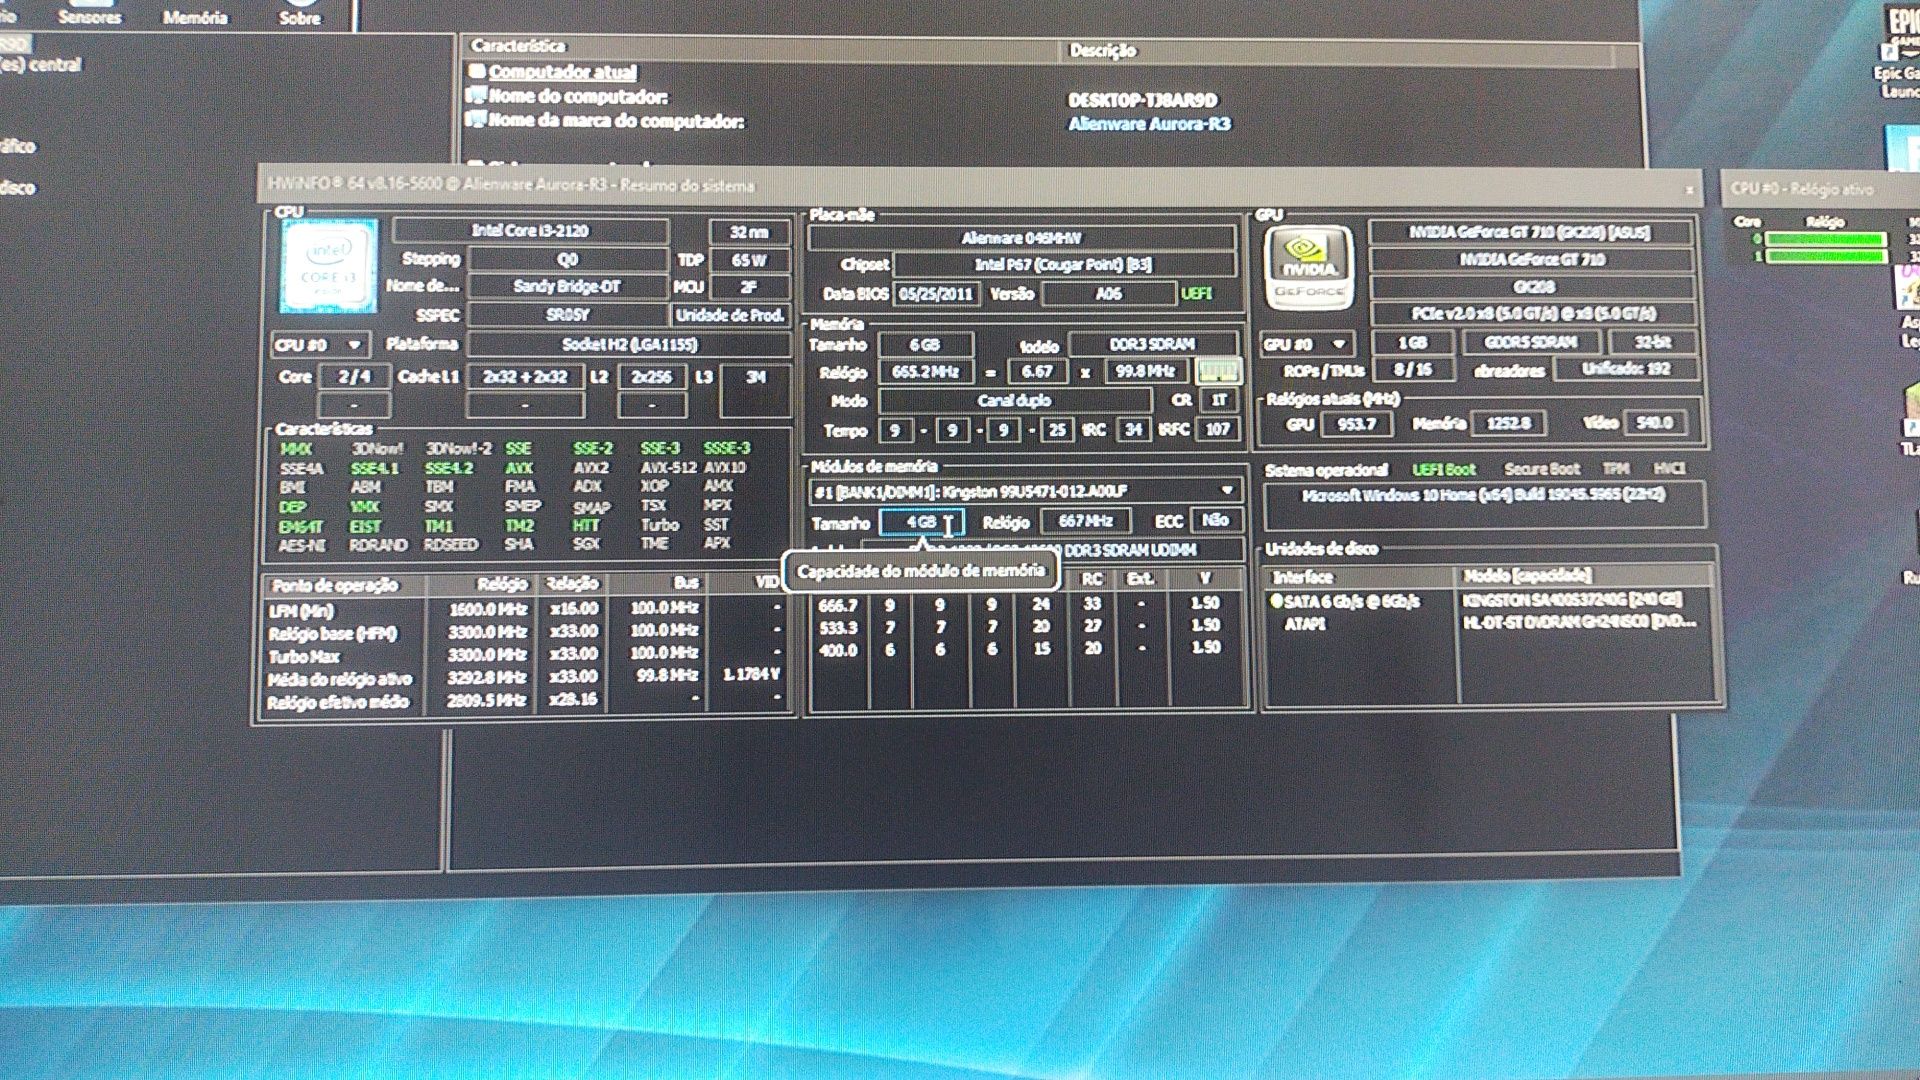The width and height of the screenshot is (1920, 1080).
Task: Click the total memory size field 6 GB
Action: coord(925,345)
